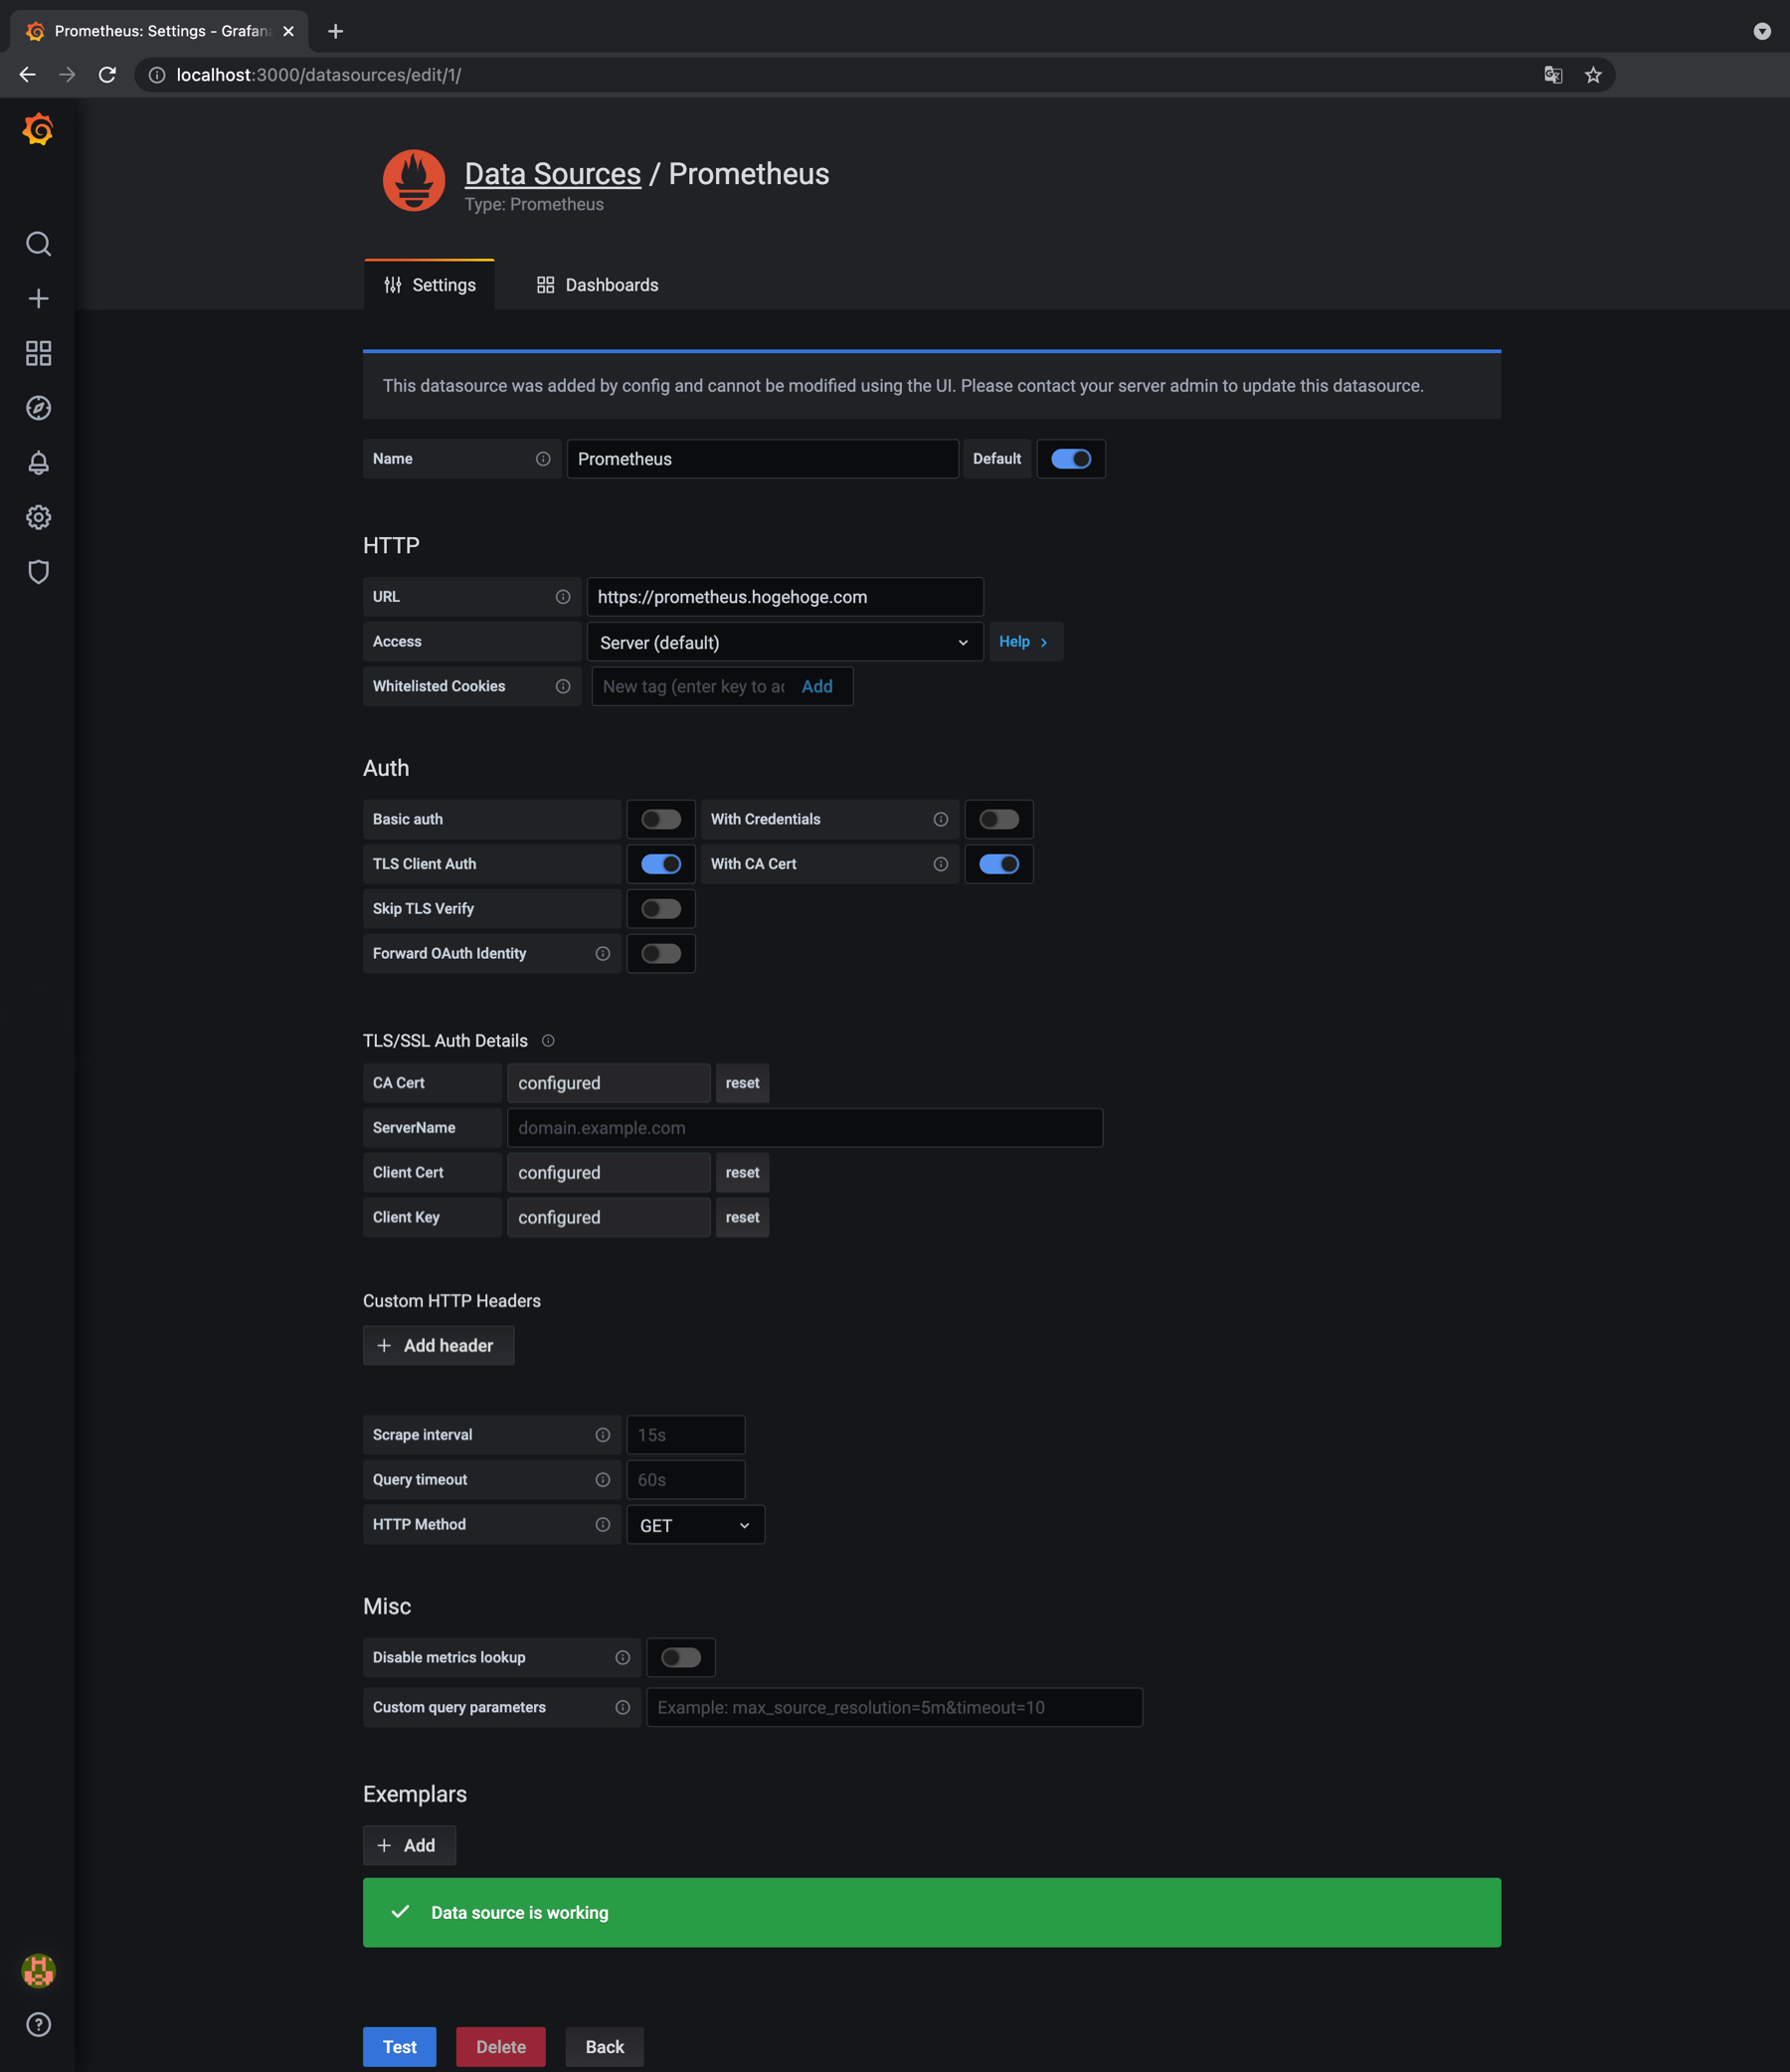This screenshot has height=2072, width=1790.
Task: Show the TLS/SSL Auth Details info icon
Action: point(548,1041)
